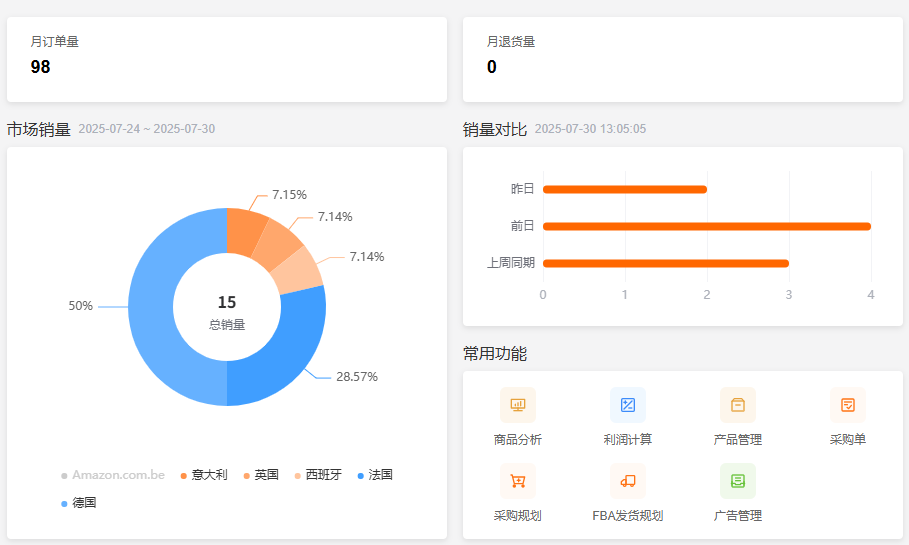Toggle the 德国 legend entry
This screenshot has width=909, height=545.
(78, 503)
